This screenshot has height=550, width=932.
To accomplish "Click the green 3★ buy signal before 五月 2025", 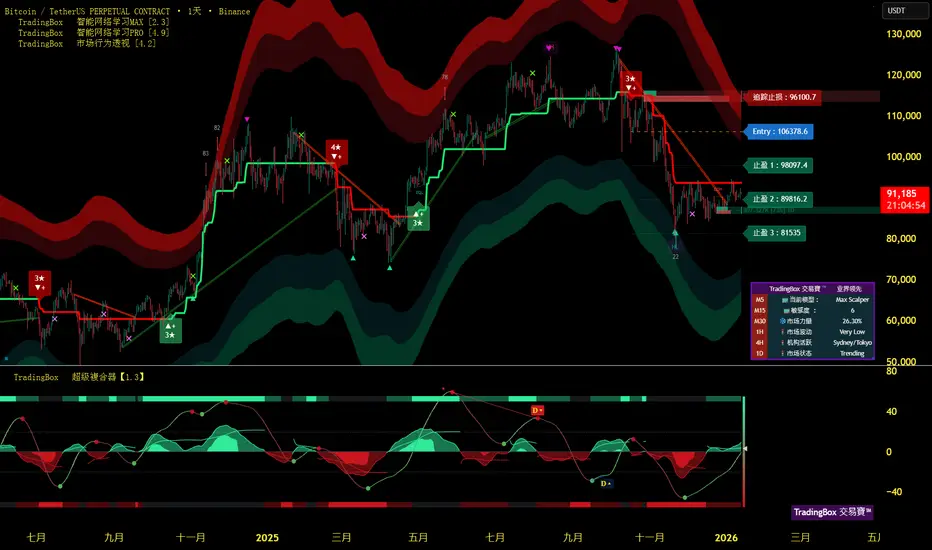I will [x=418, y=218].
